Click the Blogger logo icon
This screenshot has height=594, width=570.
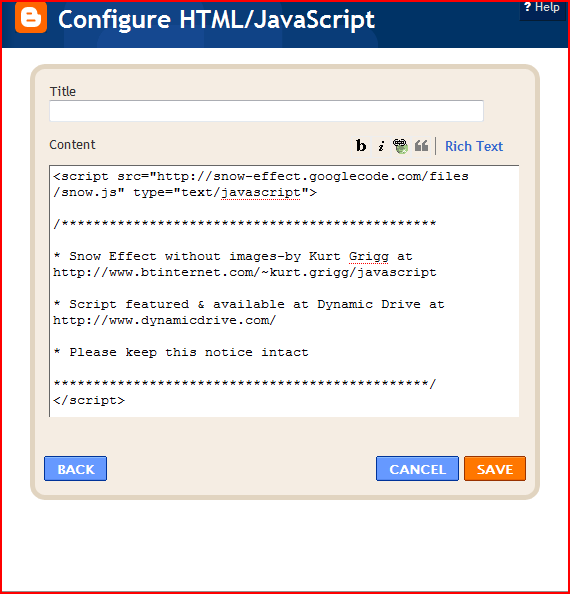31,17
